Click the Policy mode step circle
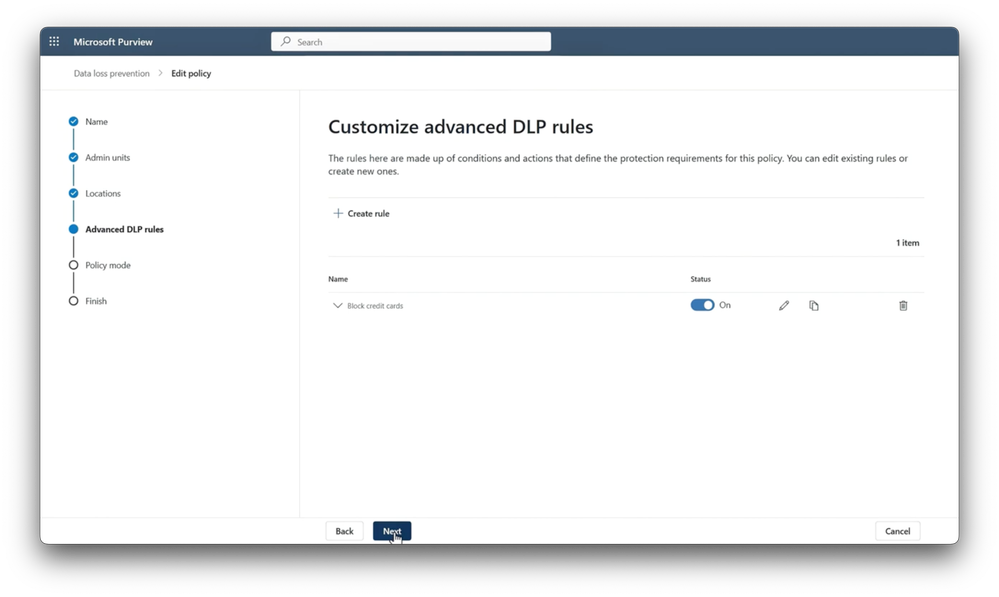The width and height of the screenshot is (999, 597). pos(73,265)
